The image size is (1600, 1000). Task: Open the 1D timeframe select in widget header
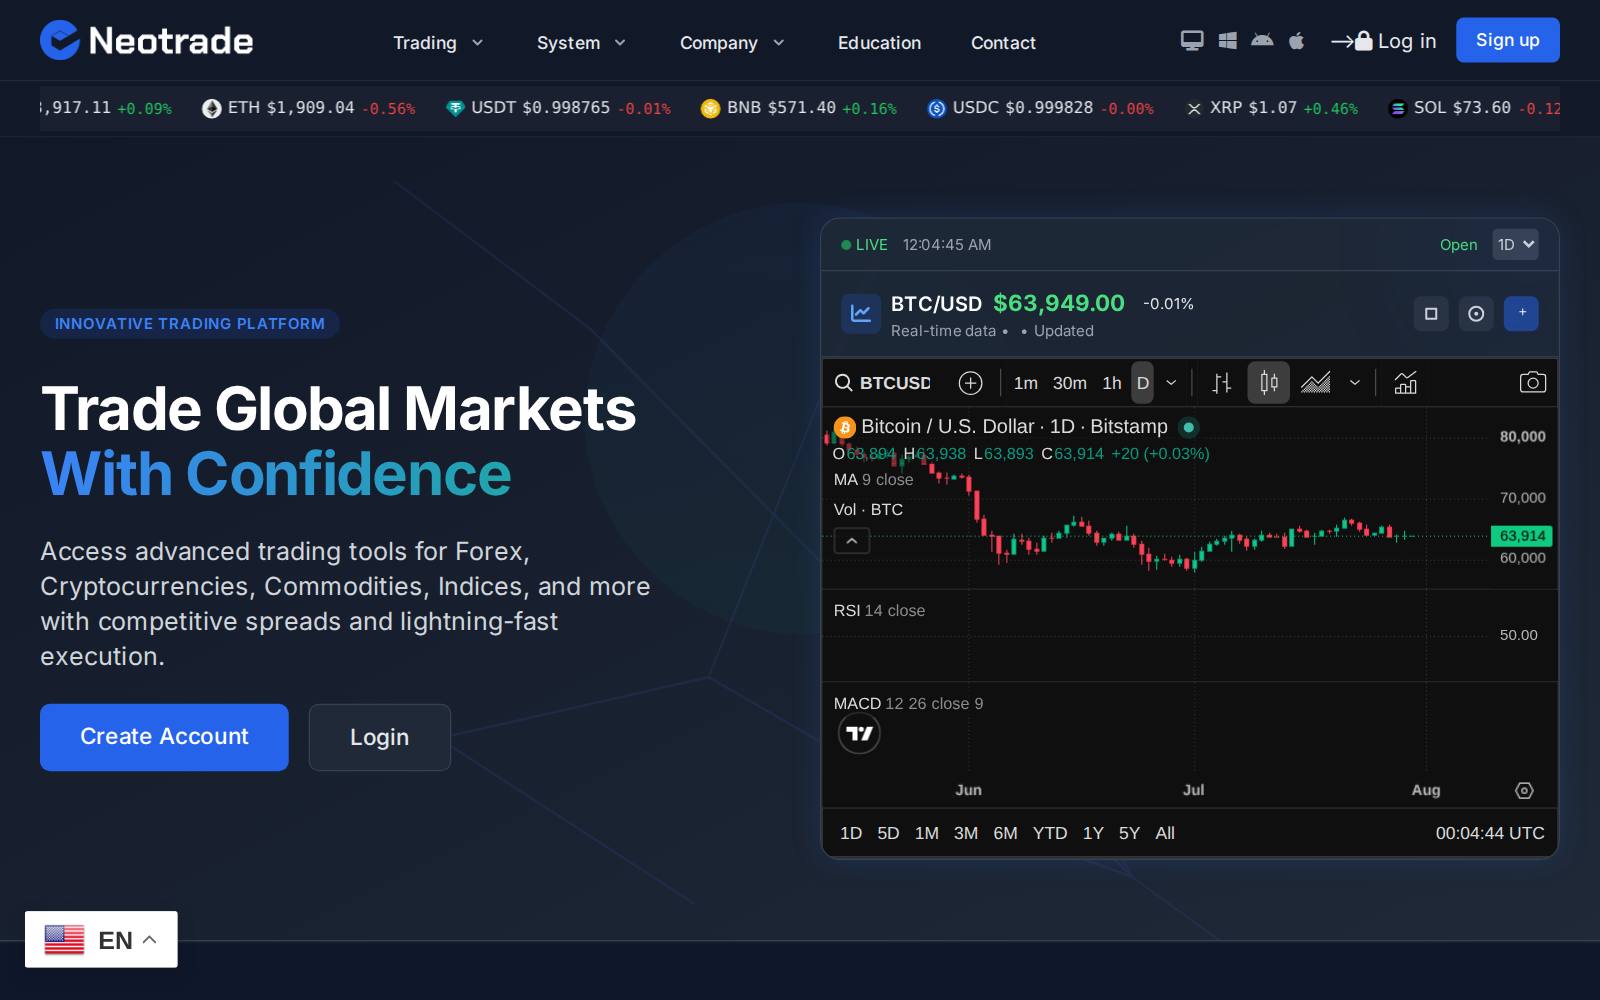(x=1516, y=244)
